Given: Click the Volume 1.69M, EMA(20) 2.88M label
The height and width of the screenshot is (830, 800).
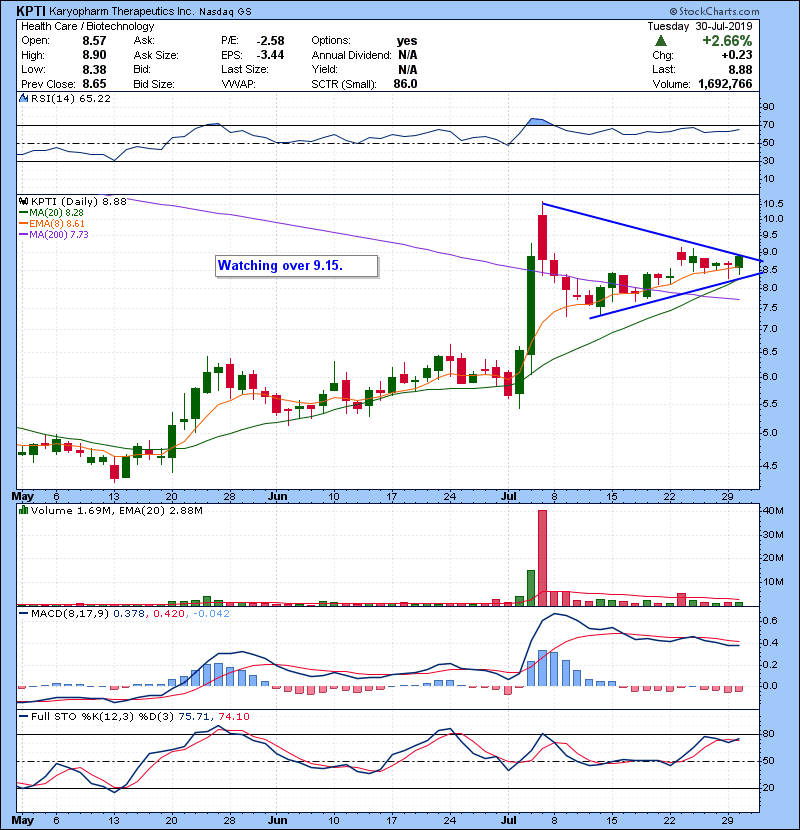Looking at the screenshot, I should point(116,511).
